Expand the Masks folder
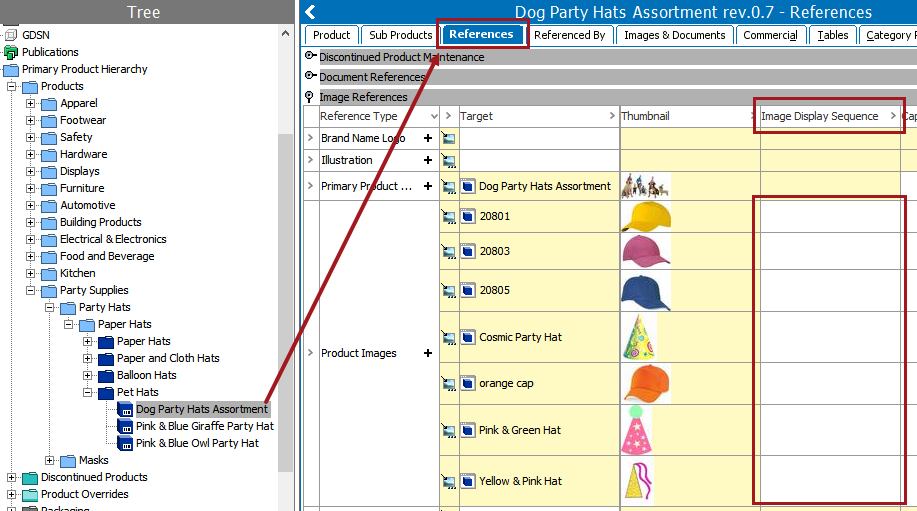The image size is (917, 511). 49,460
